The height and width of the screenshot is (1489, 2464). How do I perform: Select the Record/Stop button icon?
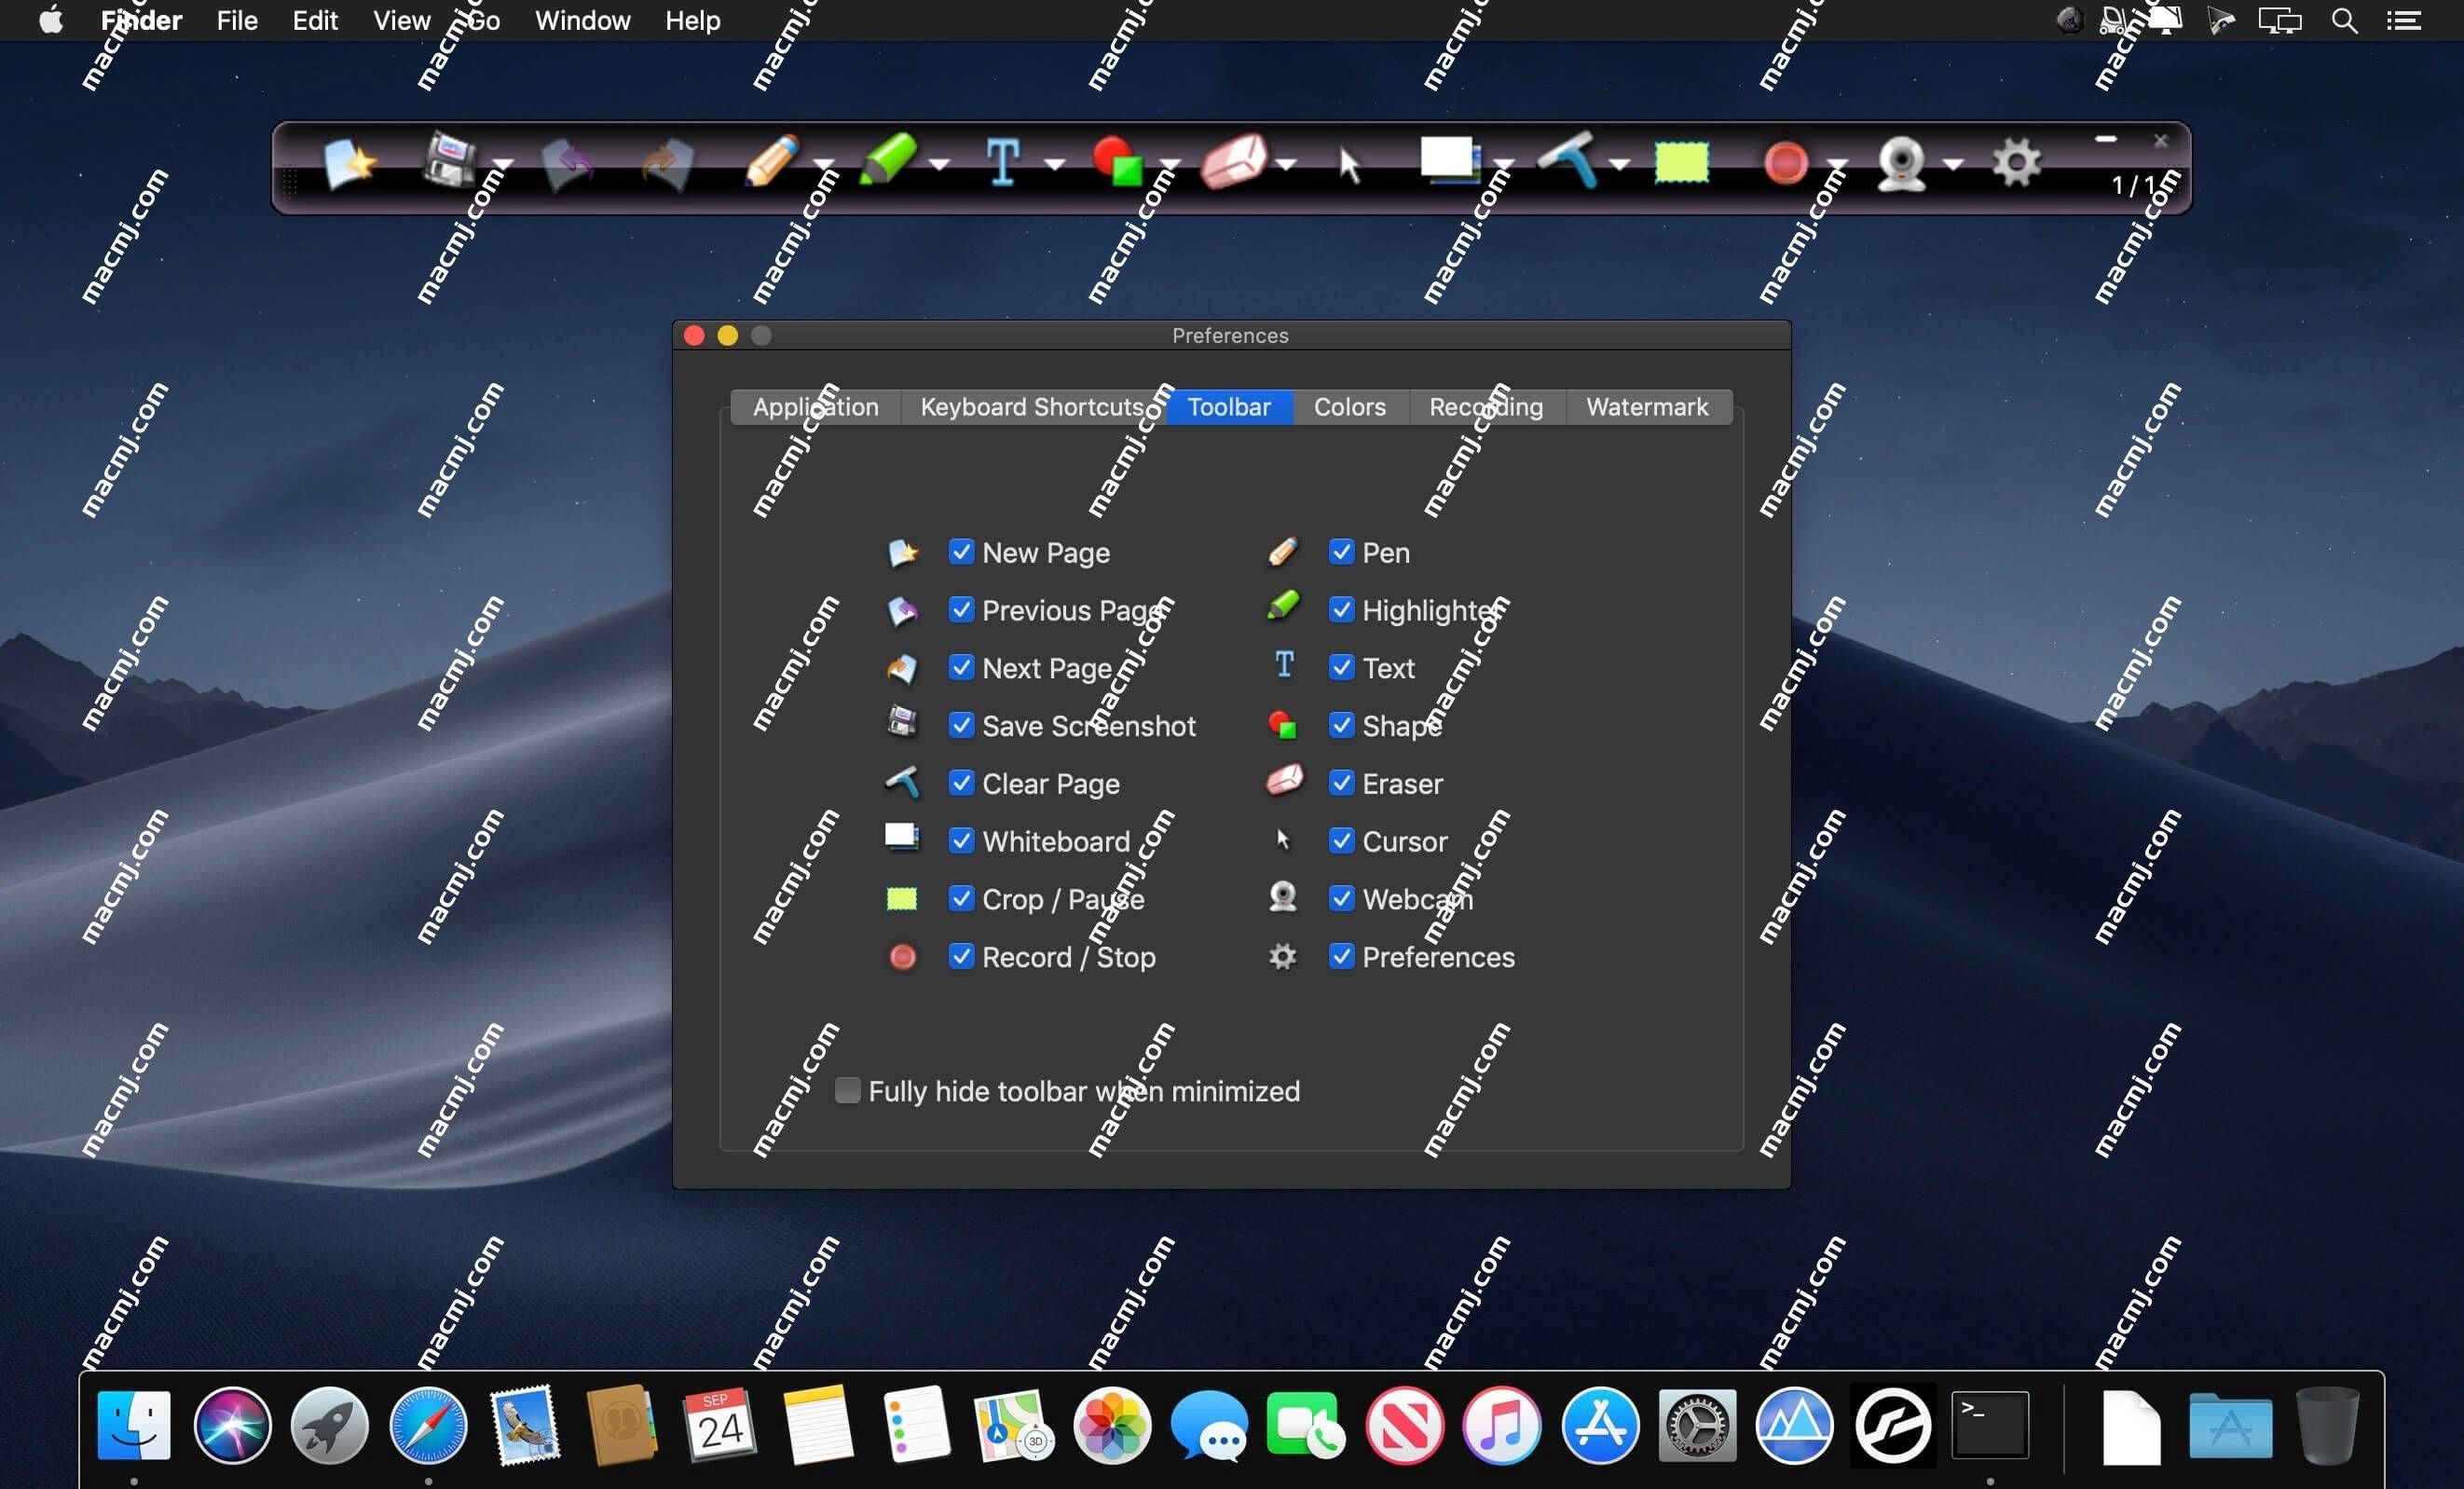(x=901, y=958)
